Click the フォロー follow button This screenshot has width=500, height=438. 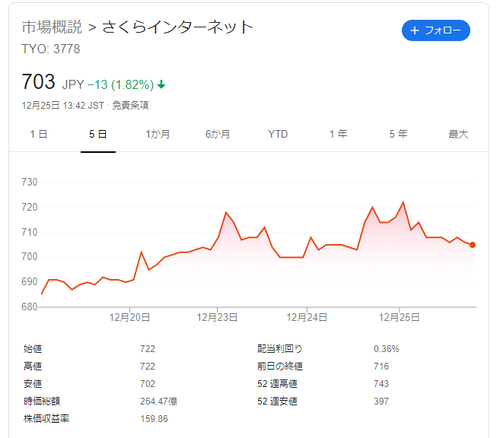point(436,30)
